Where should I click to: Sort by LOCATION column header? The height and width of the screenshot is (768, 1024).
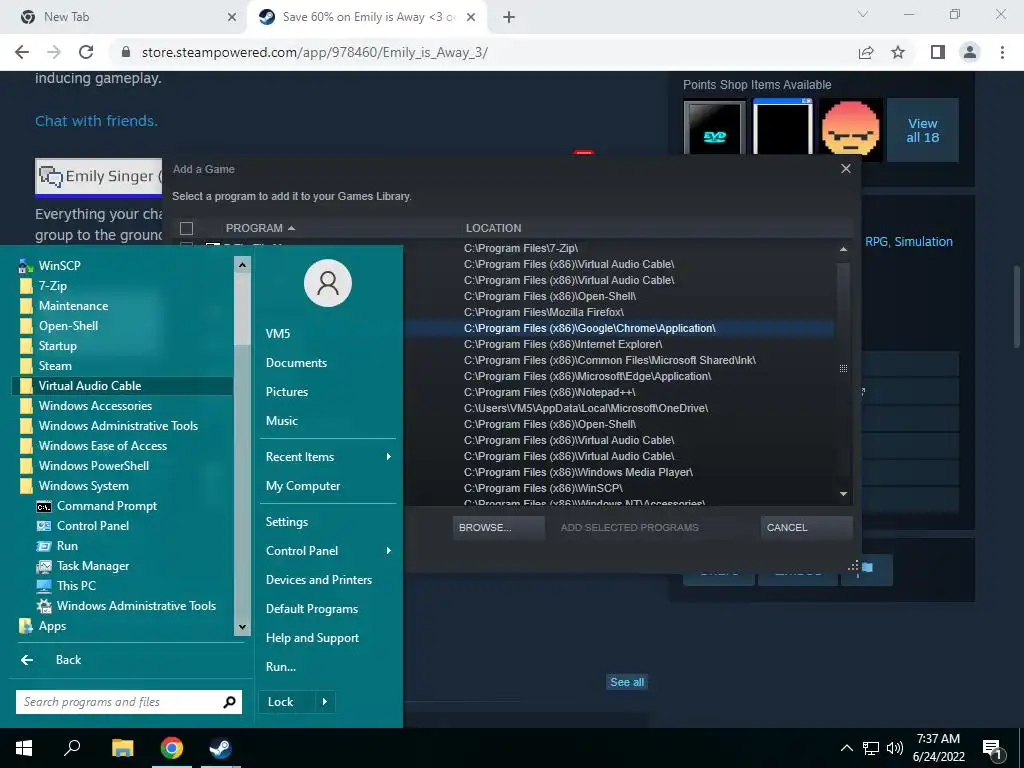[x=493, y=228]
